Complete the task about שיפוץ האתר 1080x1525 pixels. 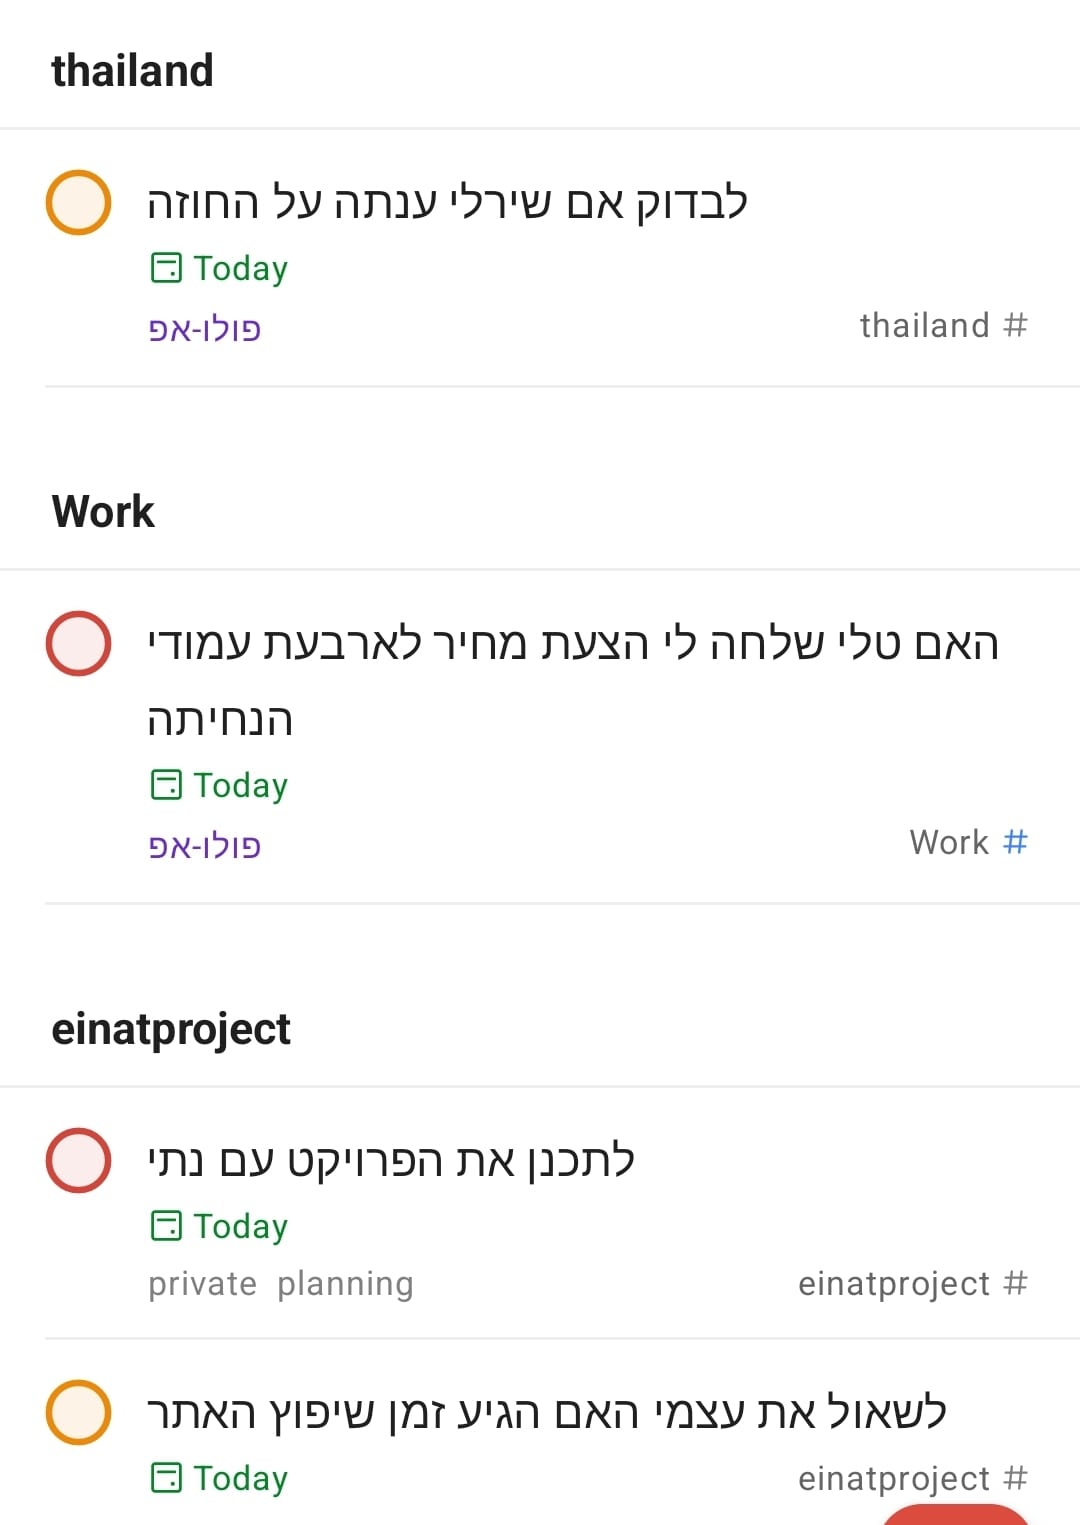pyautogui.click(x=78, y=1412)
